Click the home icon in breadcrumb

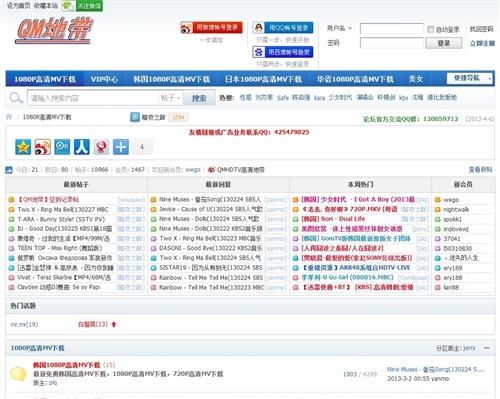click(9, 117)
